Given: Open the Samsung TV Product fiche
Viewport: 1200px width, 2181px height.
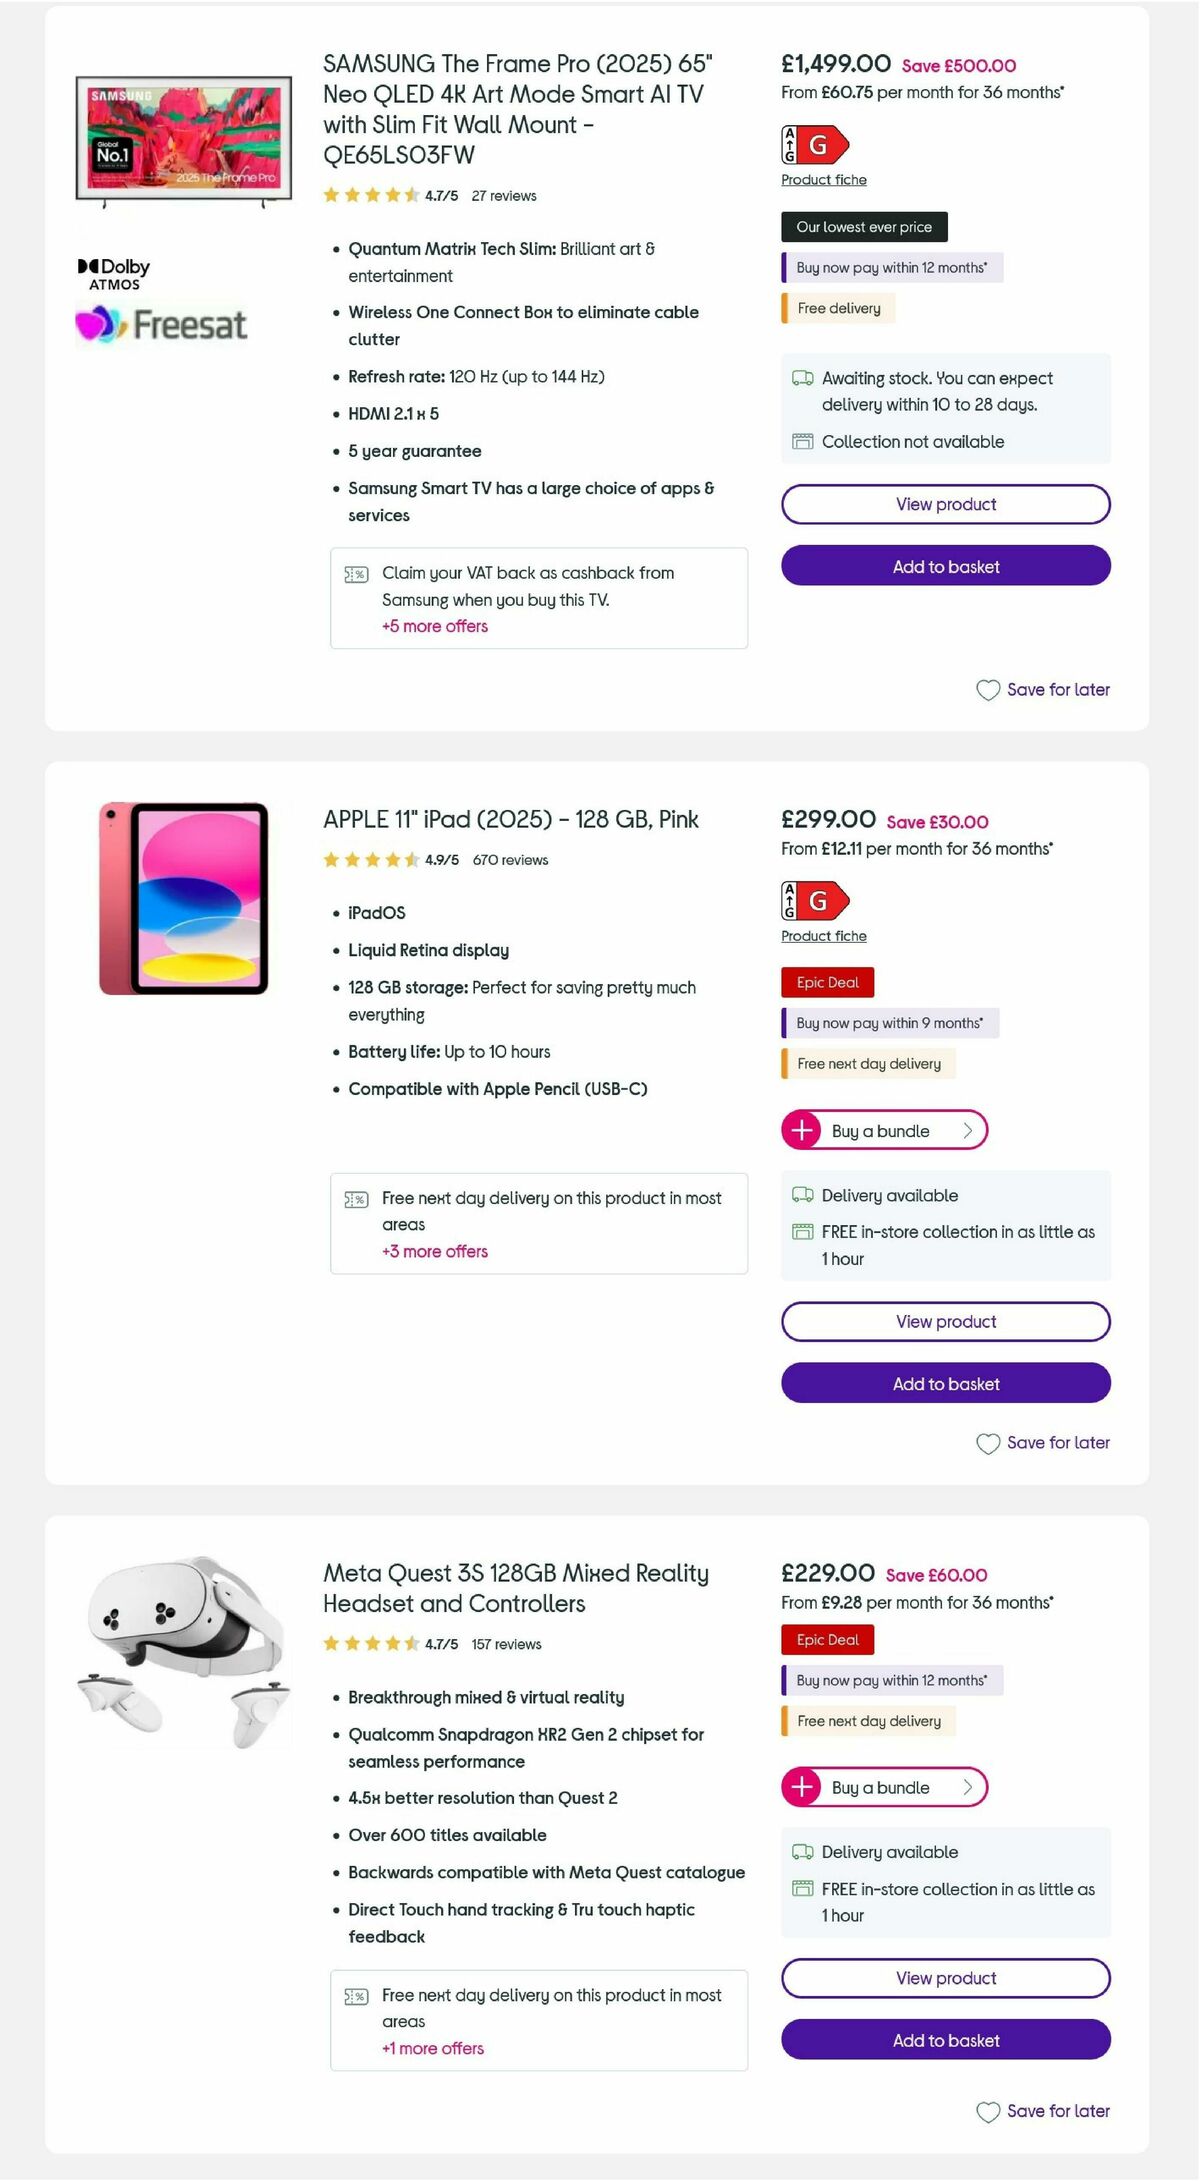Looking at the screenshot, I should coord(822,179).
